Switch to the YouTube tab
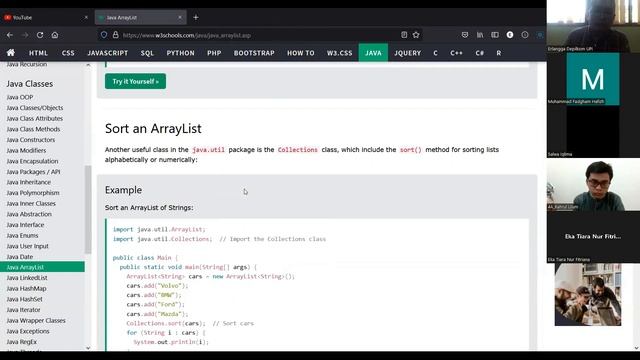Screen dimensions: 640x360 click(x=45, y=18)
